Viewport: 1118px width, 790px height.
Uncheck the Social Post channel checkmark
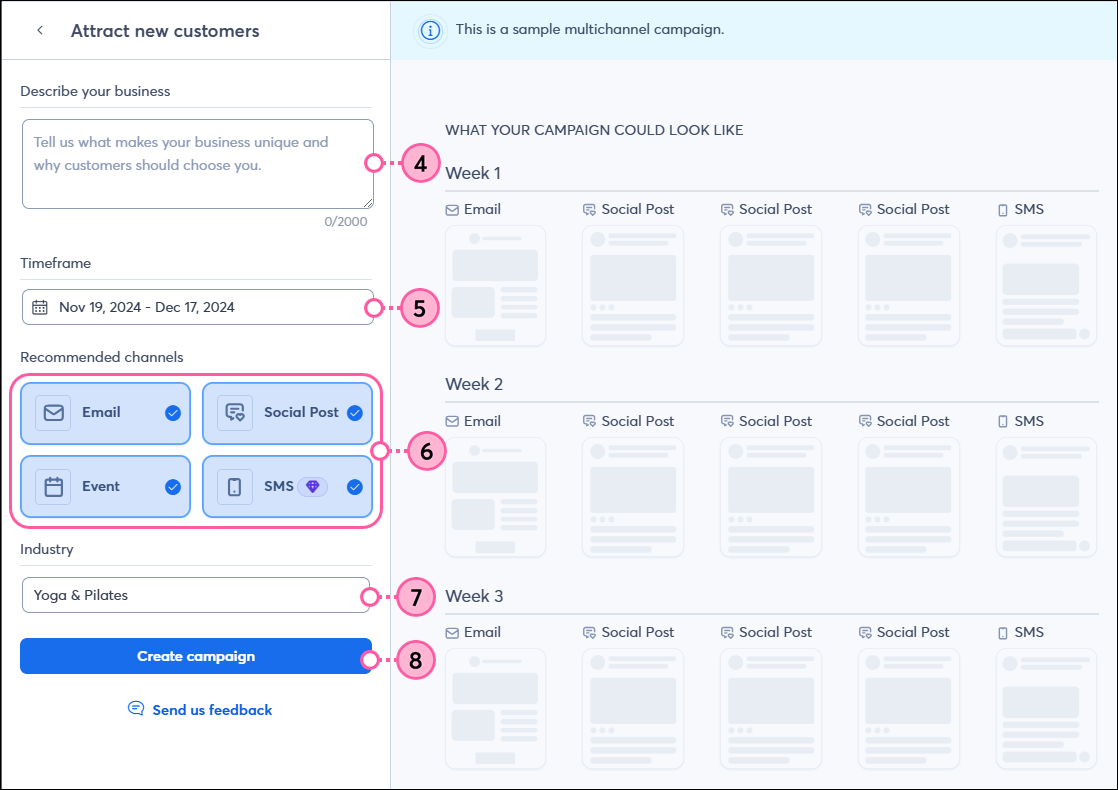point(354,413)
